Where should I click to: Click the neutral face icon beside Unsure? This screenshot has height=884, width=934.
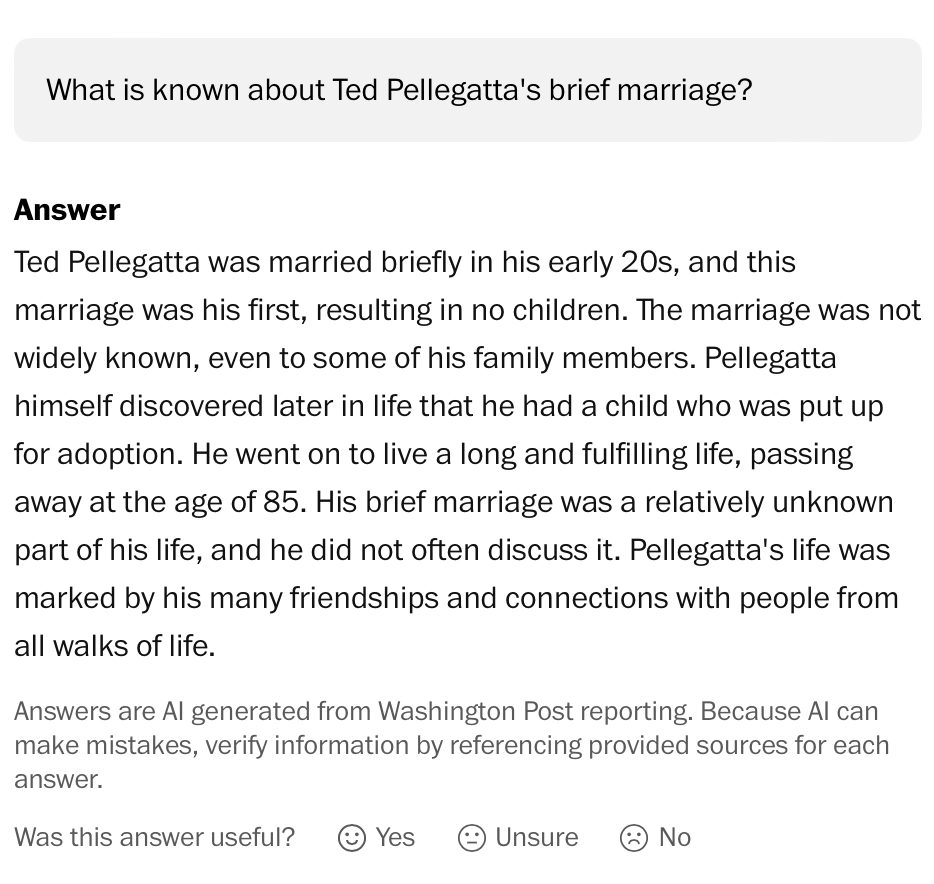coord(471,837)
